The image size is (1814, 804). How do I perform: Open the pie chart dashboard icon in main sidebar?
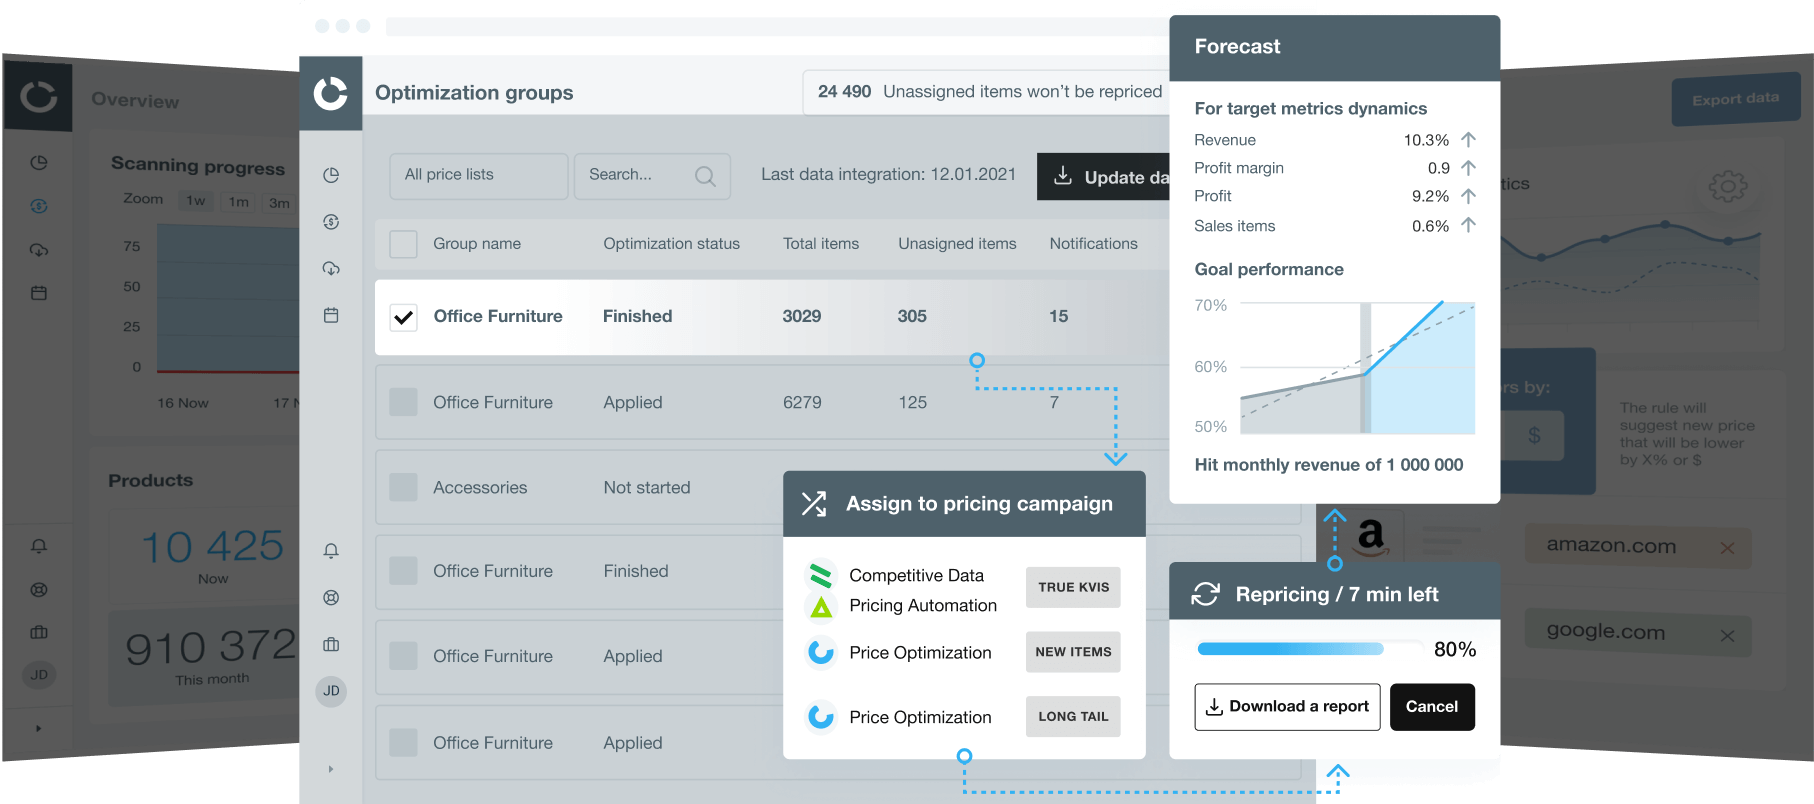click(x=331, y=175)
